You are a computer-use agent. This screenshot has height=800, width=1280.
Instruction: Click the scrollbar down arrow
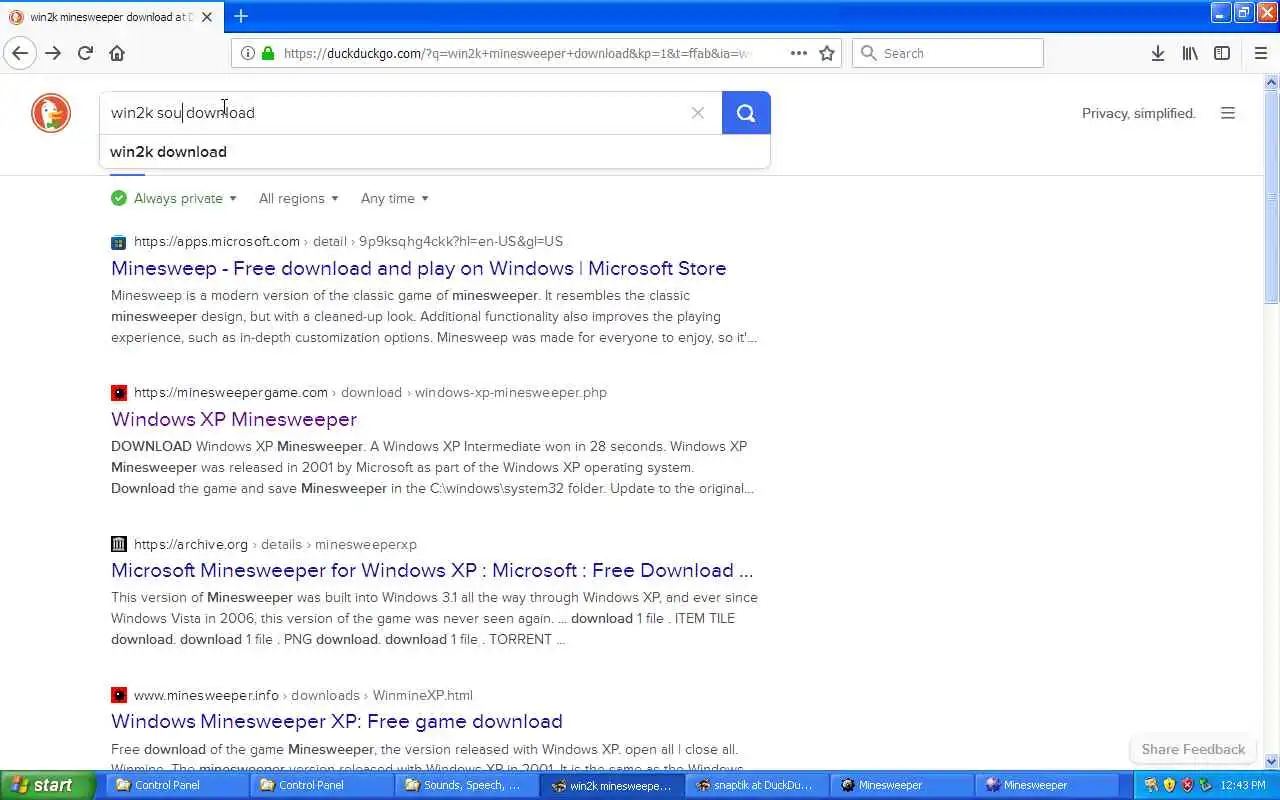click(x=1272, y=761)
